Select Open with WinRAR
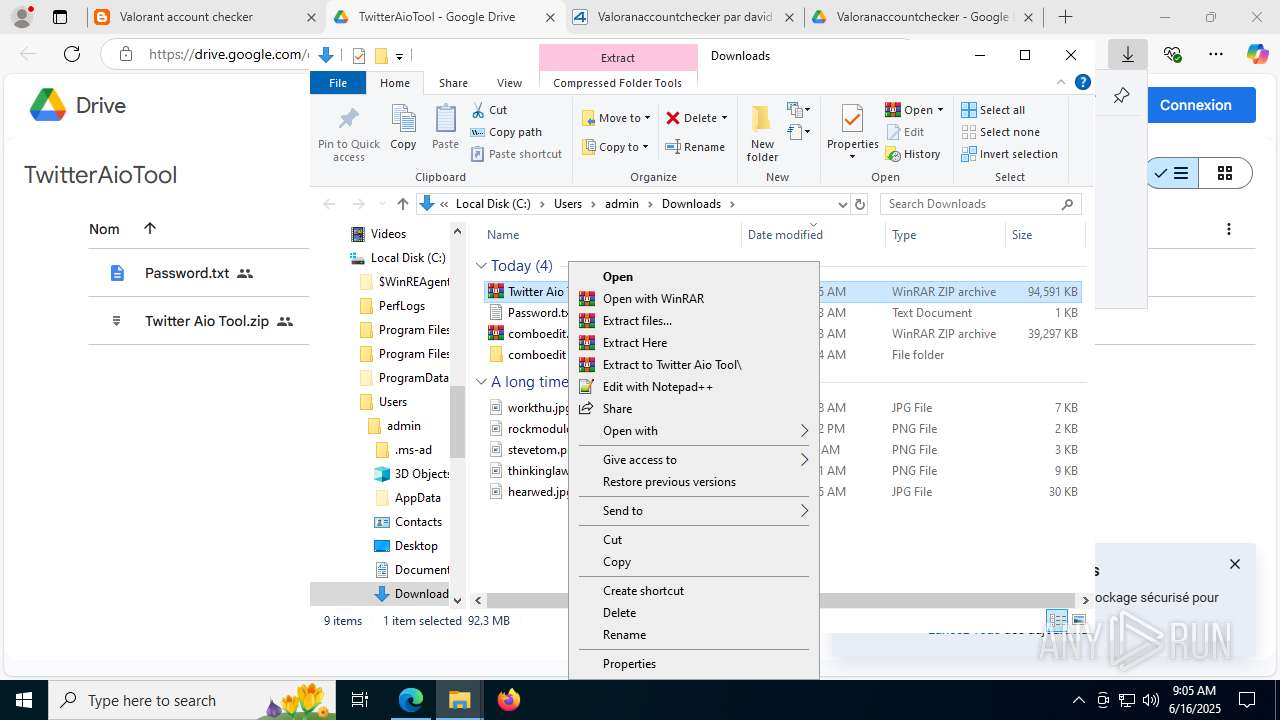 click(x=693, y=299)
